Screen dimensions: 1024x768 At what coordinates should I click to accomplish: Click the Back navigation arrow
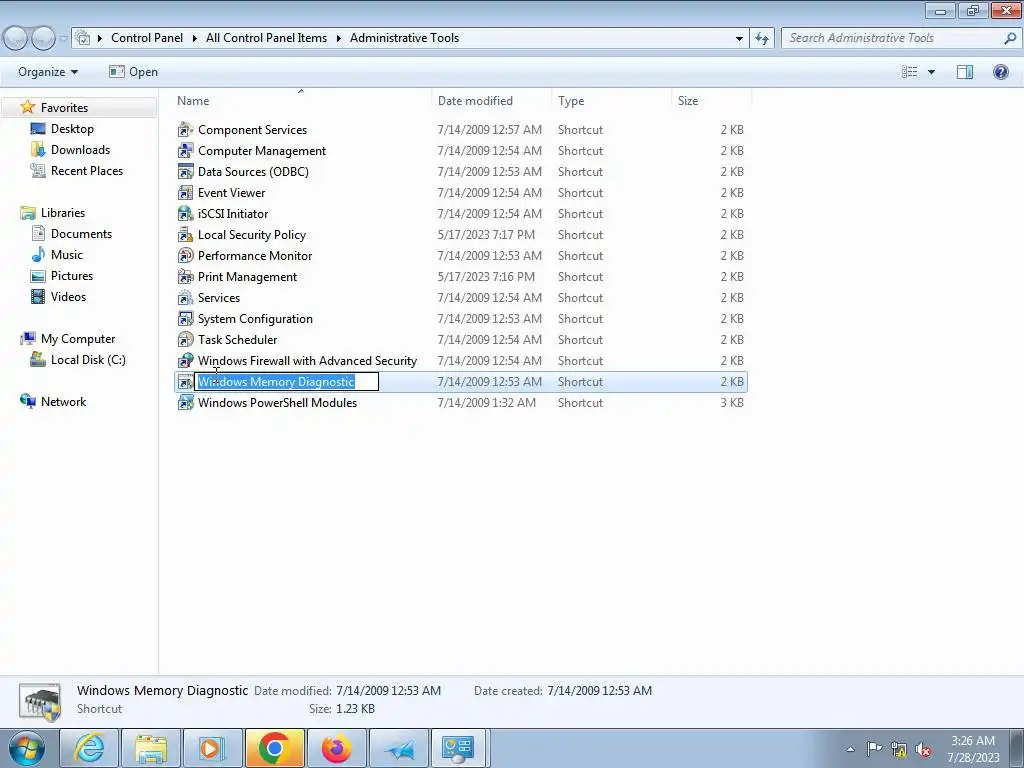[x=16, y=39]
